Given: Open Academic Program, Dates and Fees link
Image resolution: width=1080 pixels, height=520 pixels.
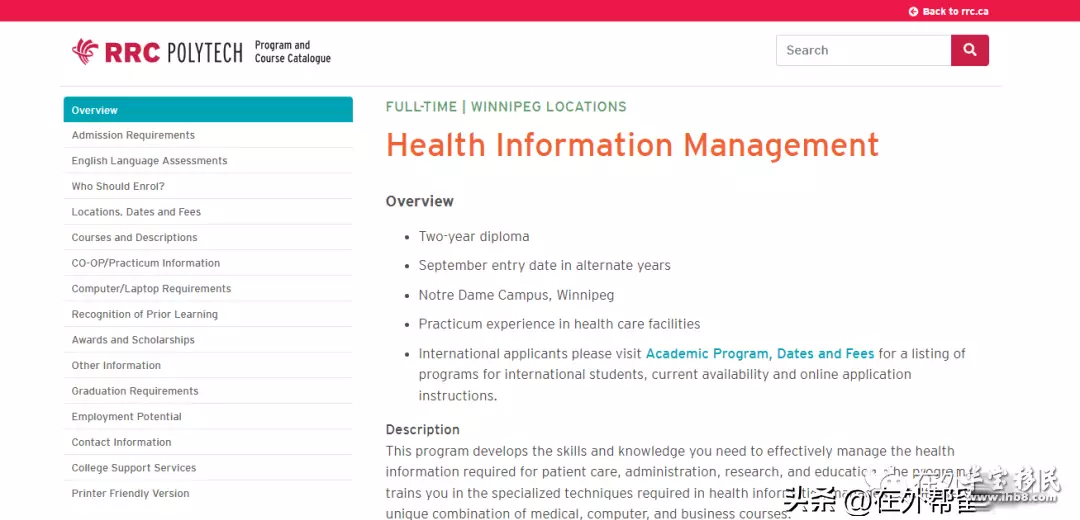Looking at the screenshot, I should tap(759, 353).
